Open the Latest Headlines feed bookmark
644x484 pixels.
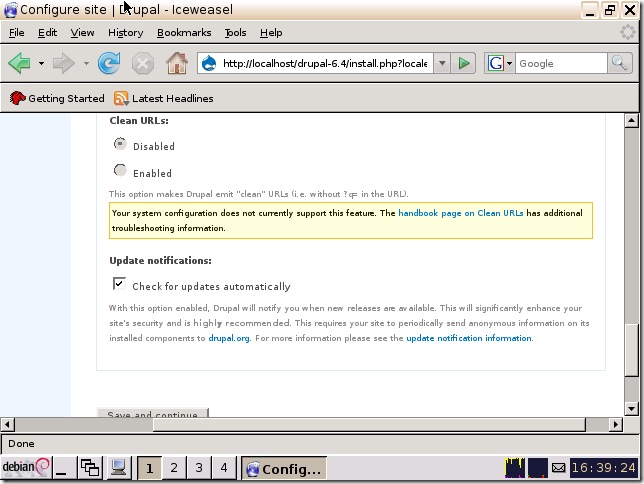coord(164,98)
